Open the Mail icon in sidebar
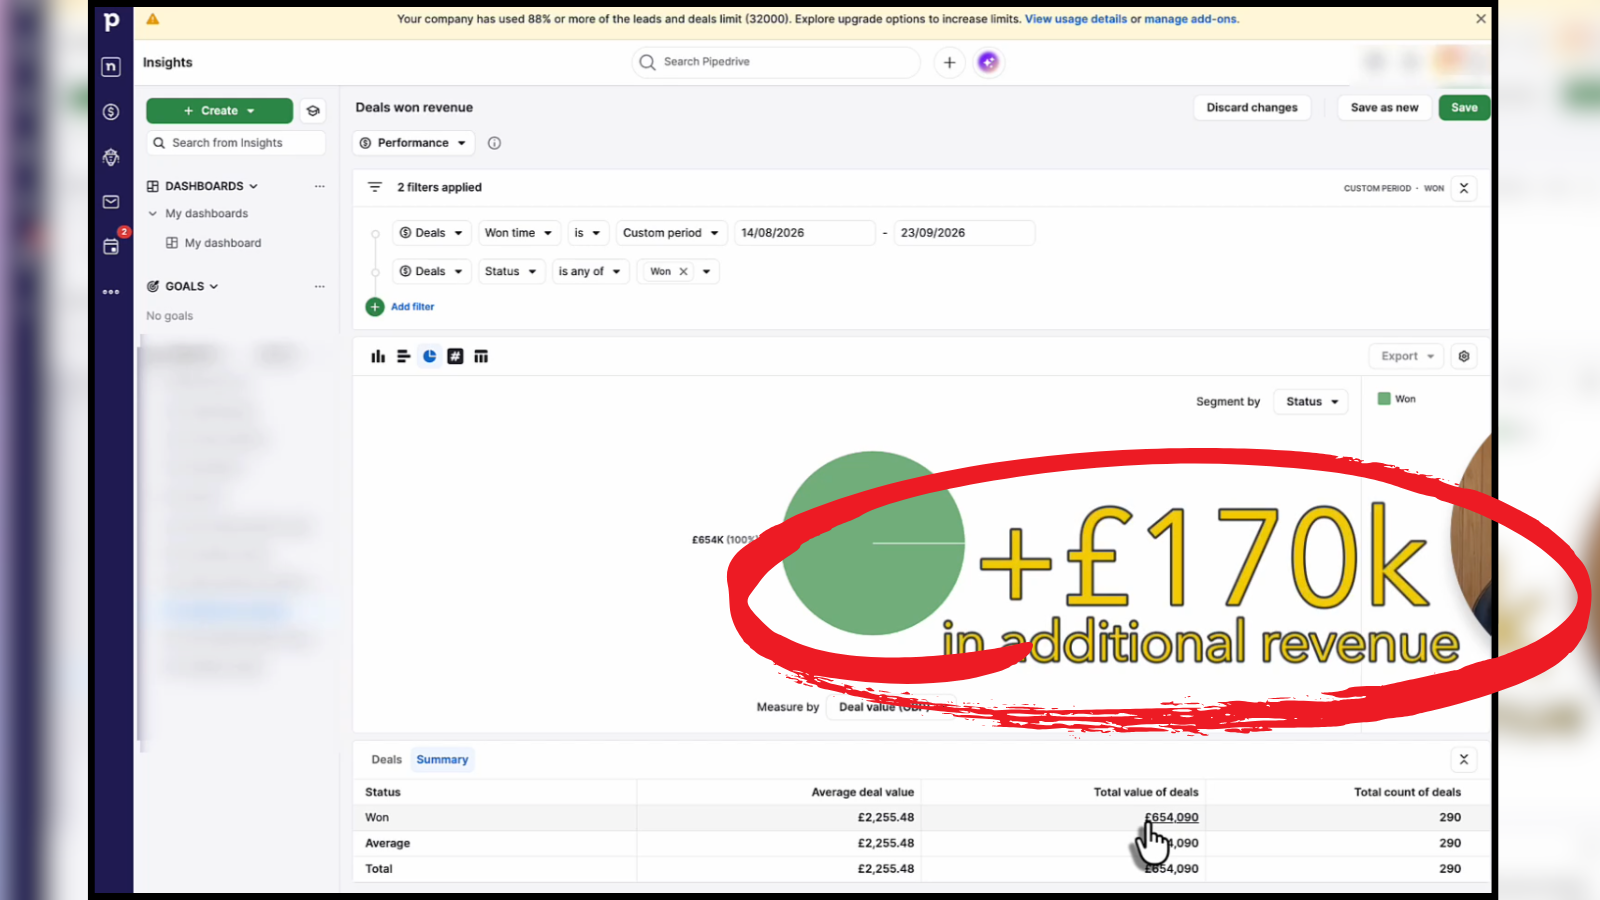Image resolution: width=1600 pixels, height=900 pixels. [x=111, y=202]
